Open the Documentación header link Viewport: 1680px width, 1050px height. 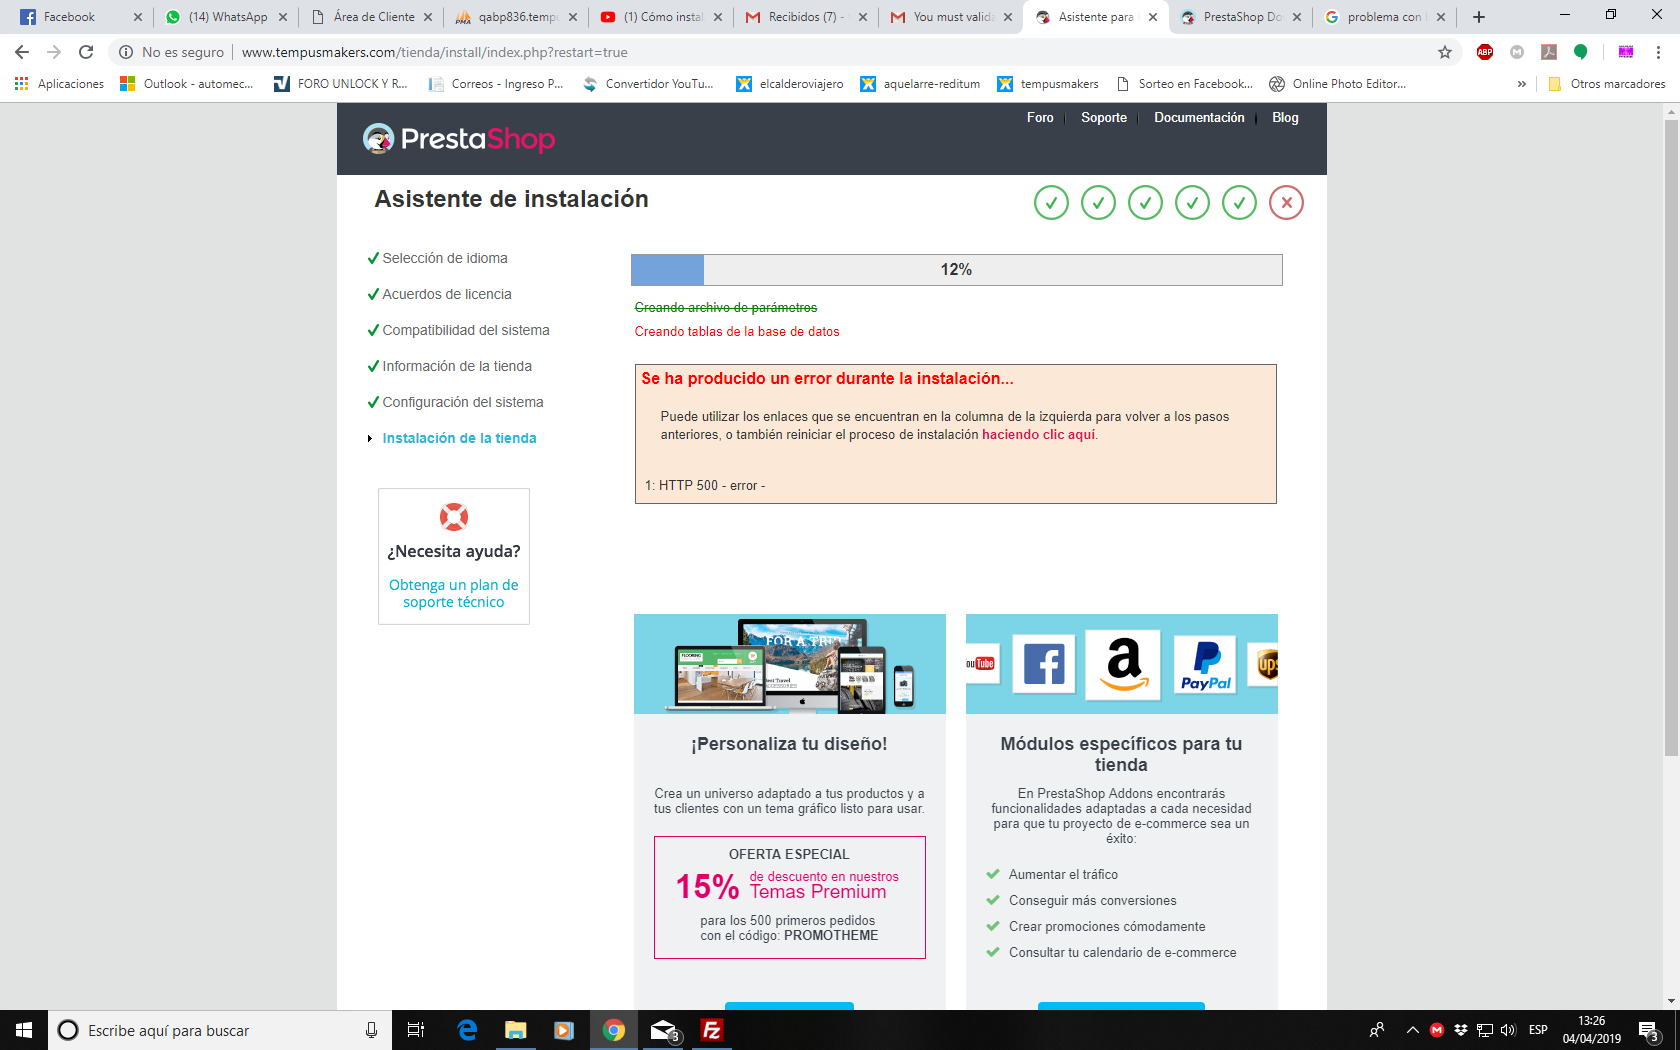click(x=1199, y=118)
